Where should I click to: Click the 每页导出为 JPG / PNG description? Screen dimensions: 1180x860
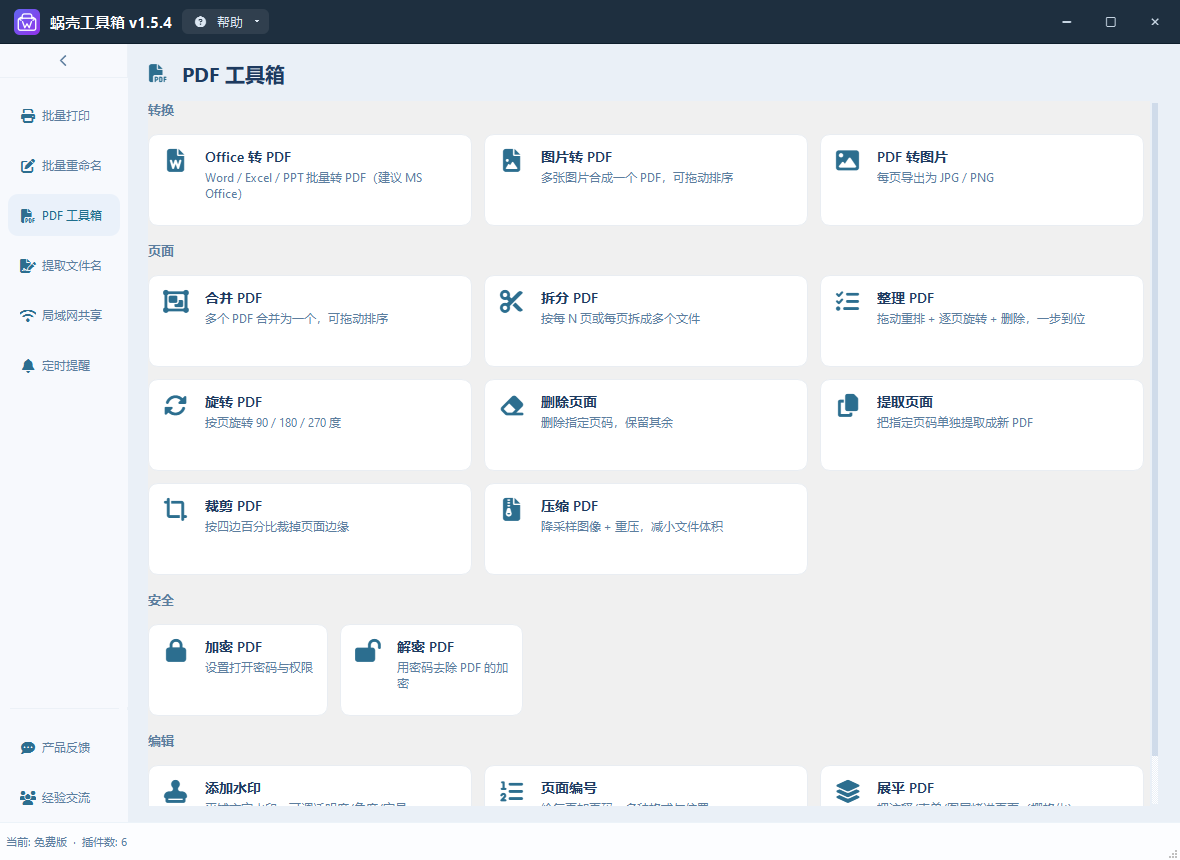pyautogui.click(x=935, y=178)
